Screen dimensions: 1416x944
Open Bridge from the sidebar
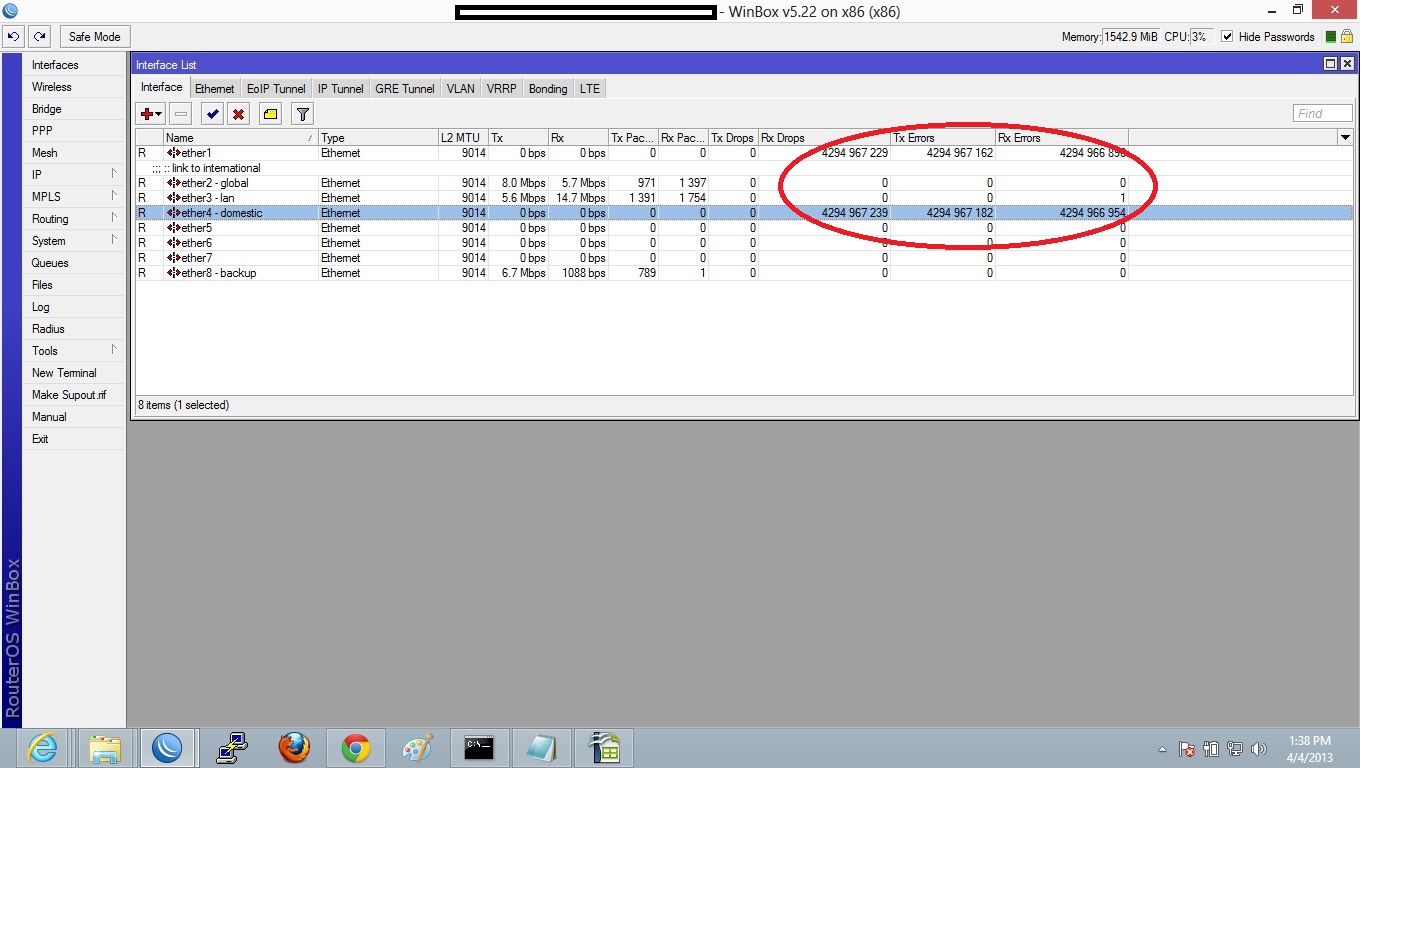click(75, 109)
